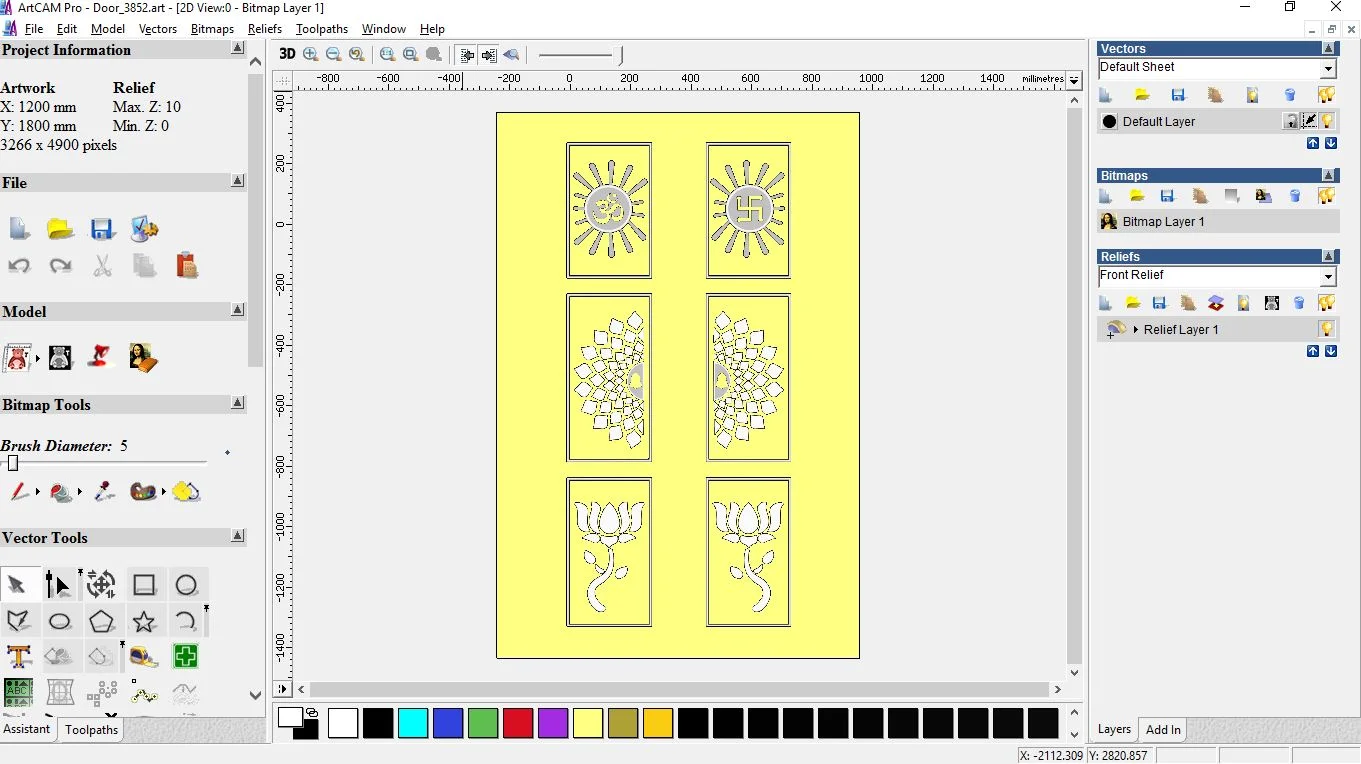Expand Relief Layer 1 arrow
This screenshot has width=1361, height=764.
(x=1136, y=329)
